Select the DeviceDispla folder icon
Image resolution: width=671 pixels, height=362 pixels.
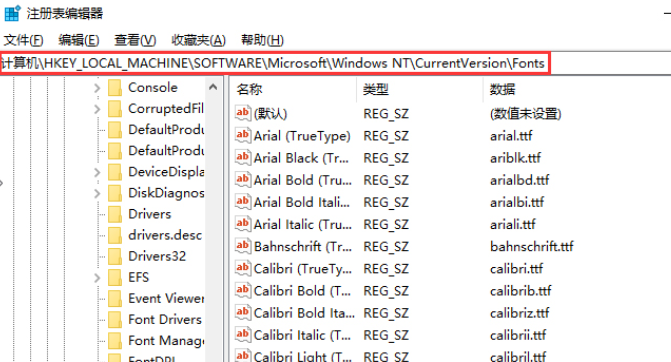point(115,172)
